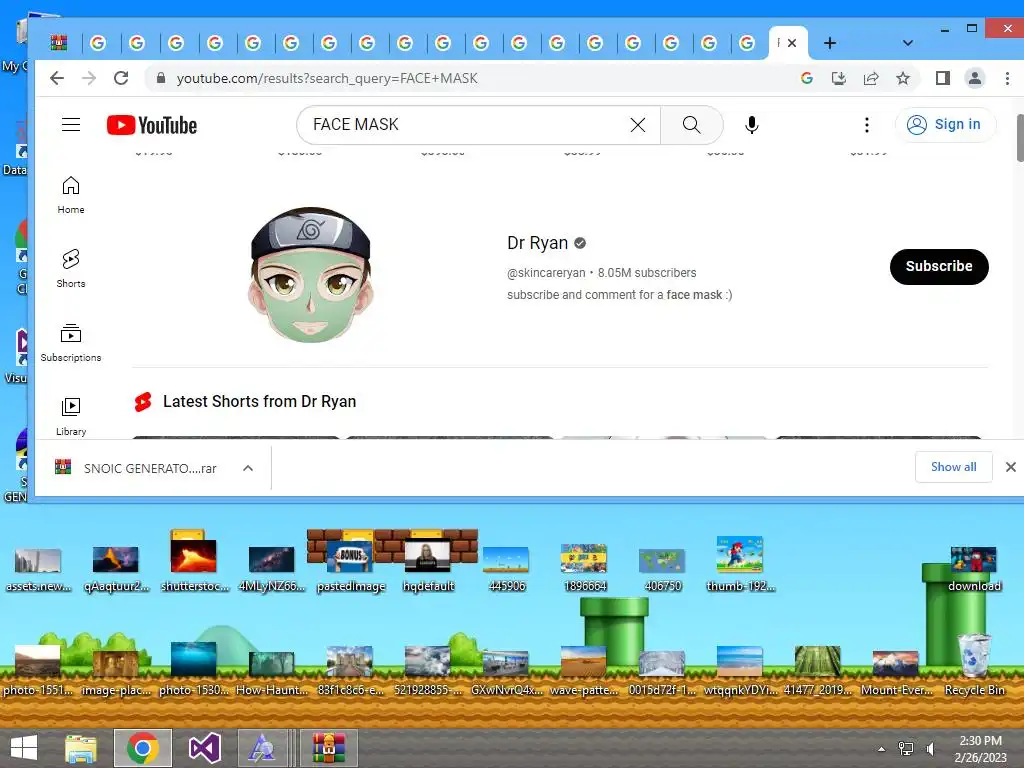Open Subscriptions in the YouTube sidebar
The image size is (1024, 768).
click(x=71, y=343)
